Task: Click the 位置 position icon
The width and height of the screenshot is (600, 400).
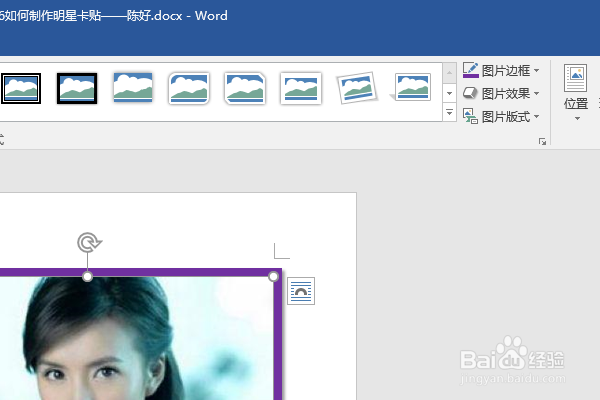Action: pyautogui.click(x=576, y=78)
